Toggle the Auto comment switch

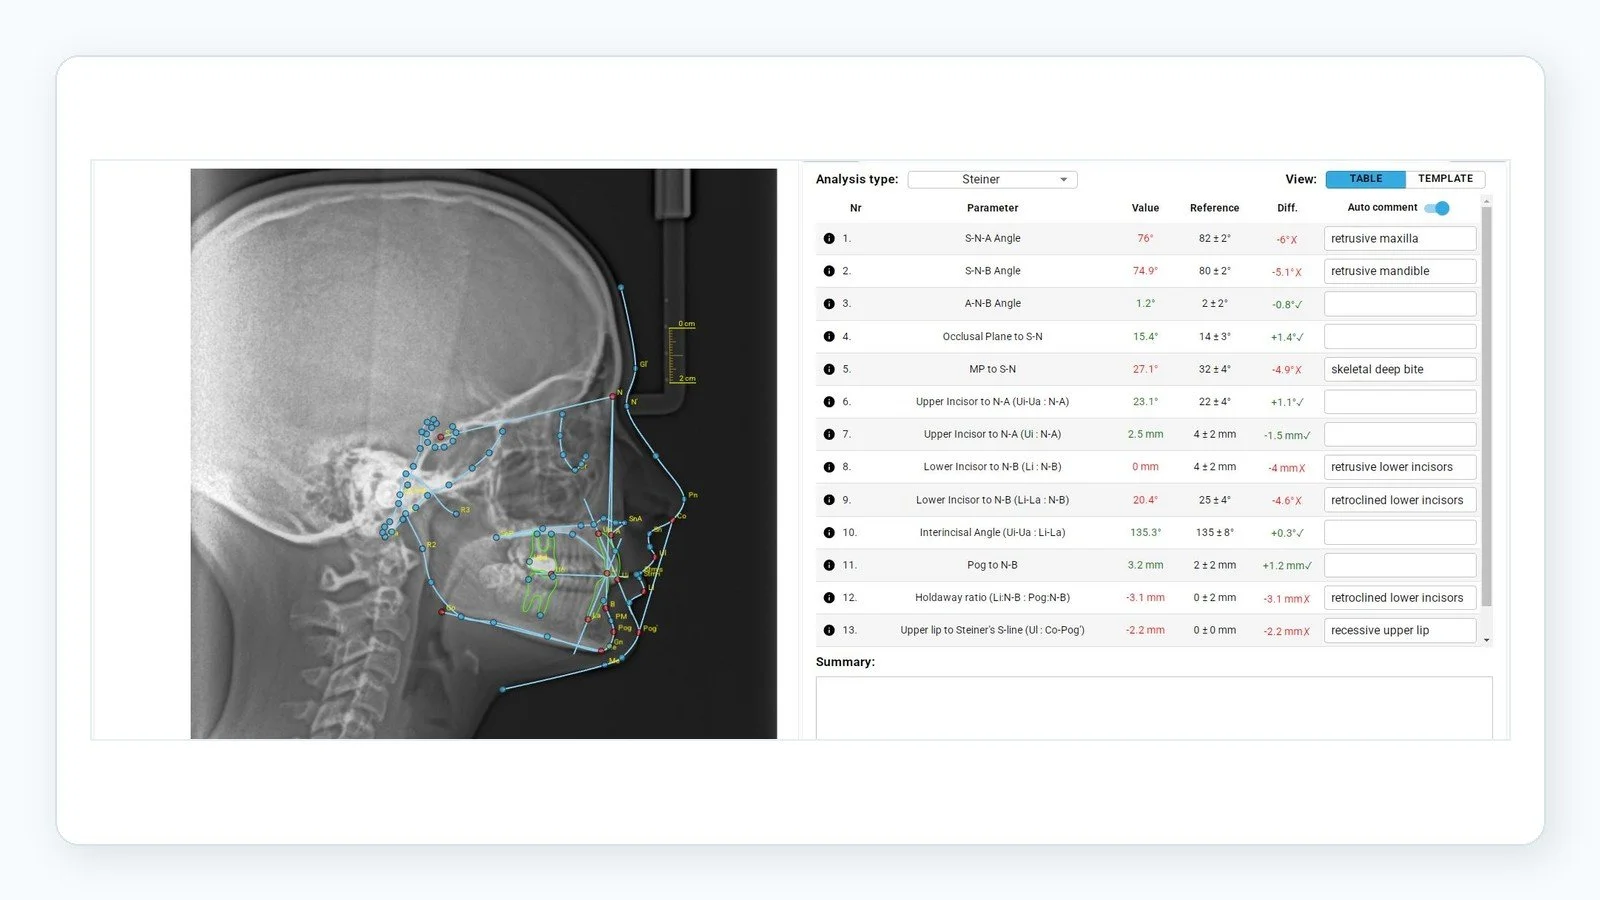[x=1437, y=208]
